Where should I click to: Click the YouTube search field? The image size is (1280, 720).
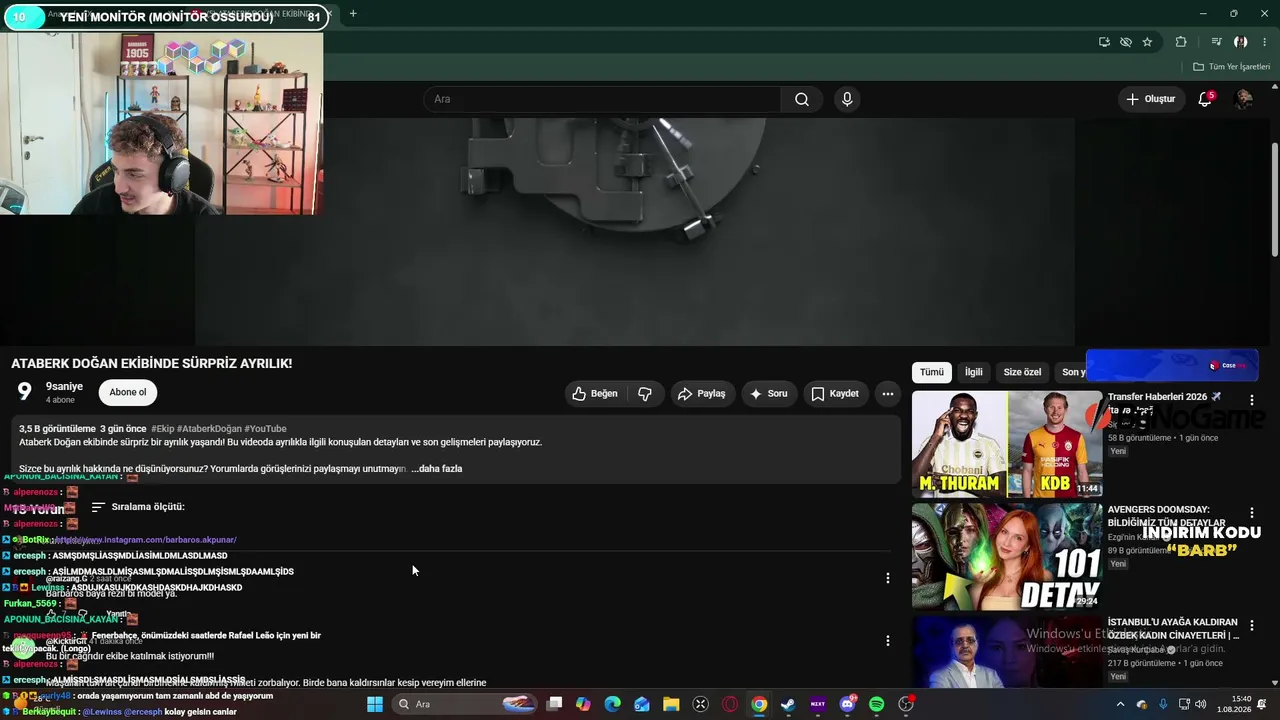tap(603, 99)
